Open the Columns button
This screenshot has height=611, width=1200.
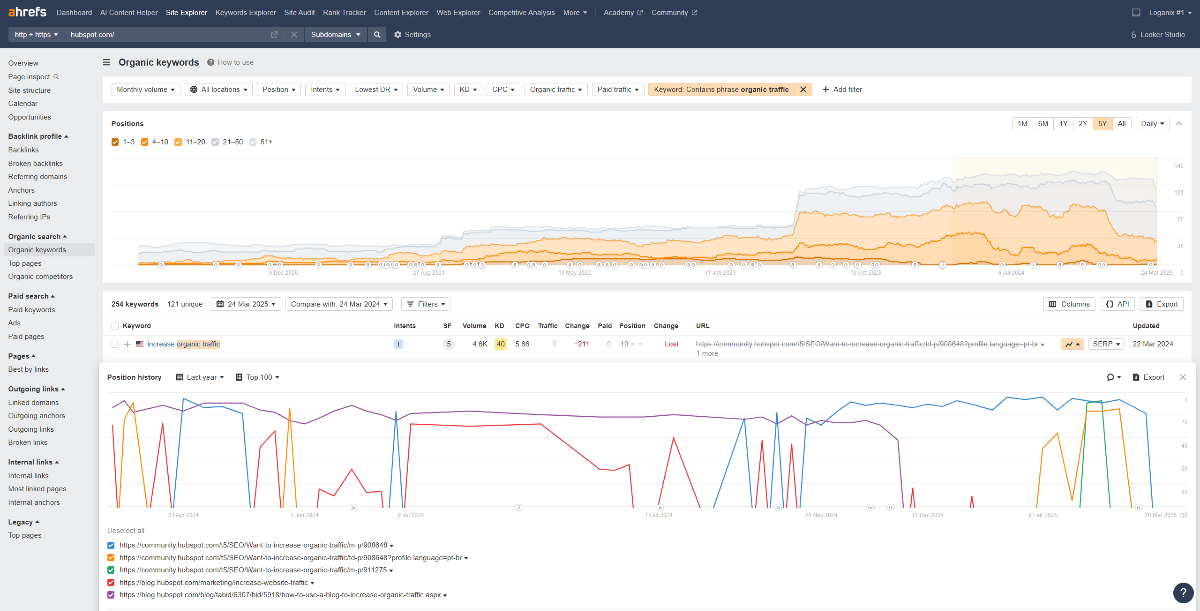(1070, 304)
